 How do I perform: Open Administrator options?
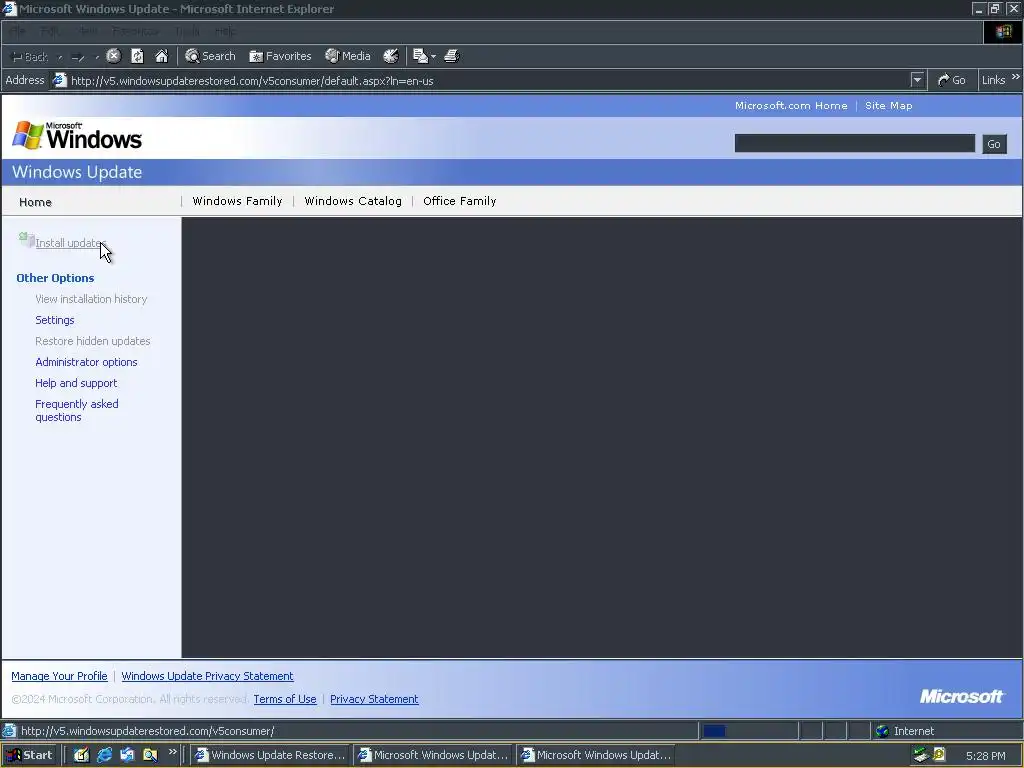tap(86, 362)
